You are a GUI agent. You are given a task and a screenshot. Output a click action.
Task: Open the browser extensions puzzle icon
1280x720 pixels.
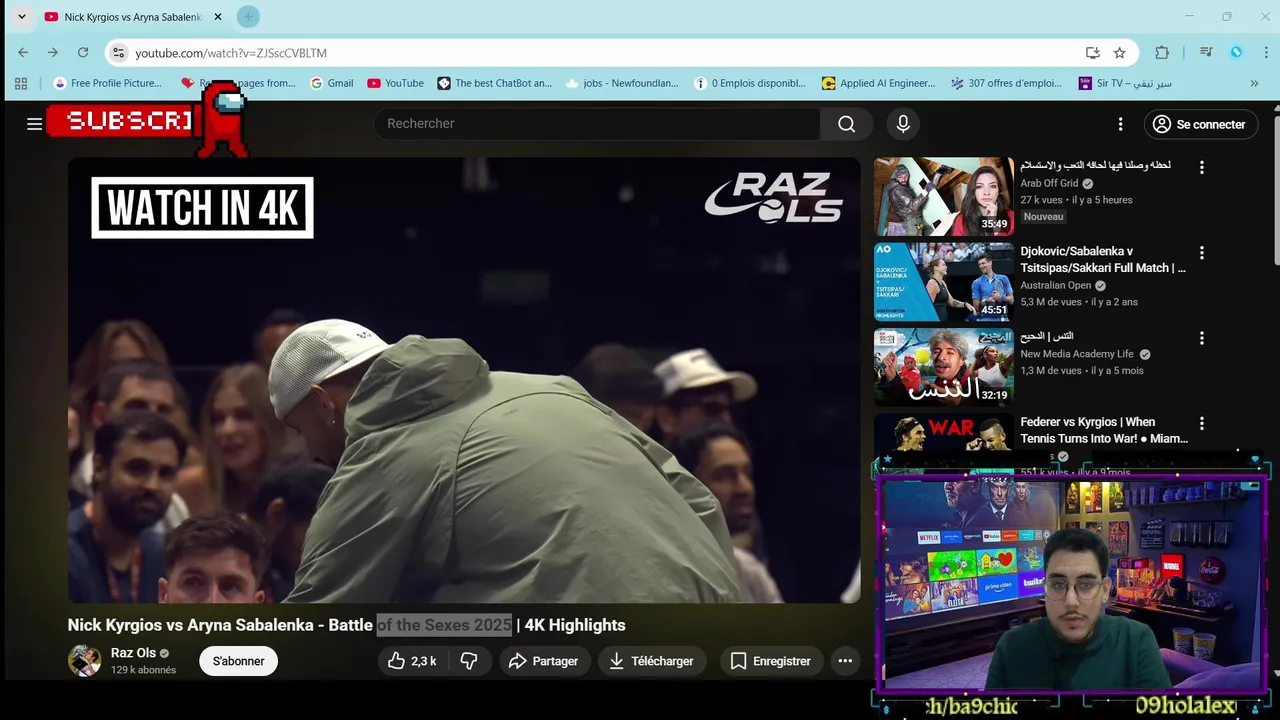(x=1161, y=53)
